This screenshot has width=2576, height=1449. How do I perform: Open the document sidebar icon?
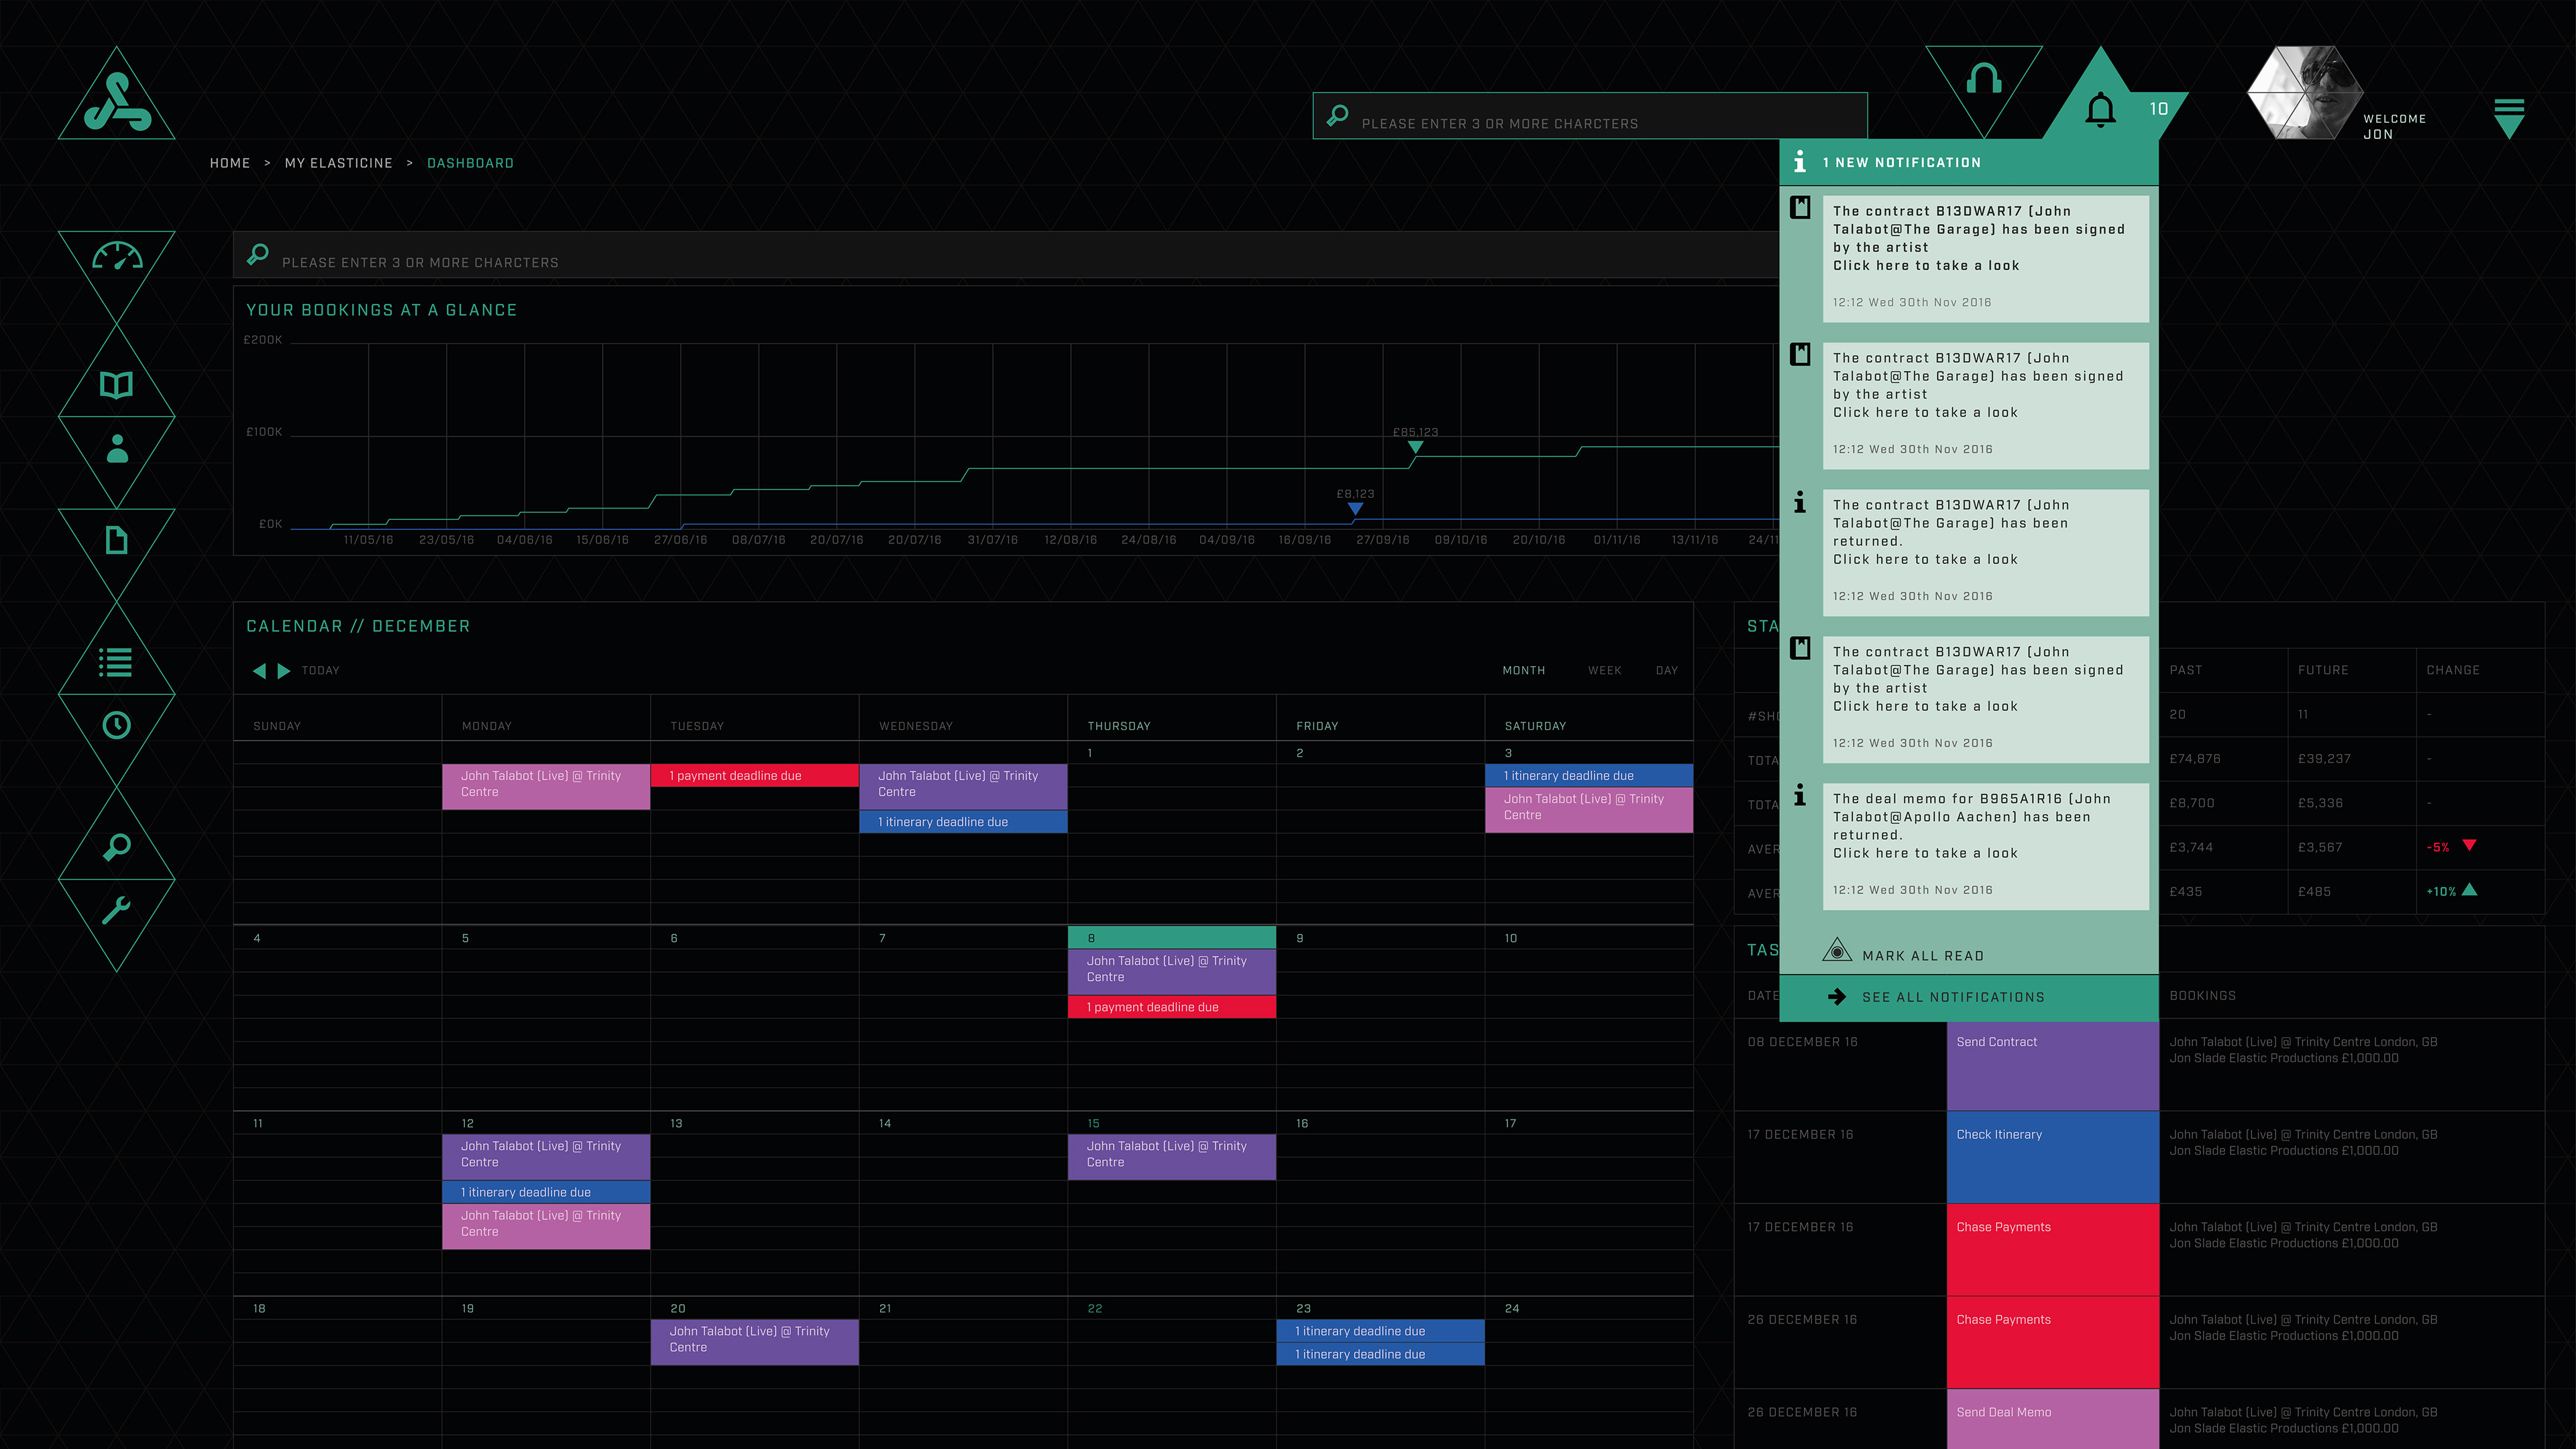click(x=117, y=540)
